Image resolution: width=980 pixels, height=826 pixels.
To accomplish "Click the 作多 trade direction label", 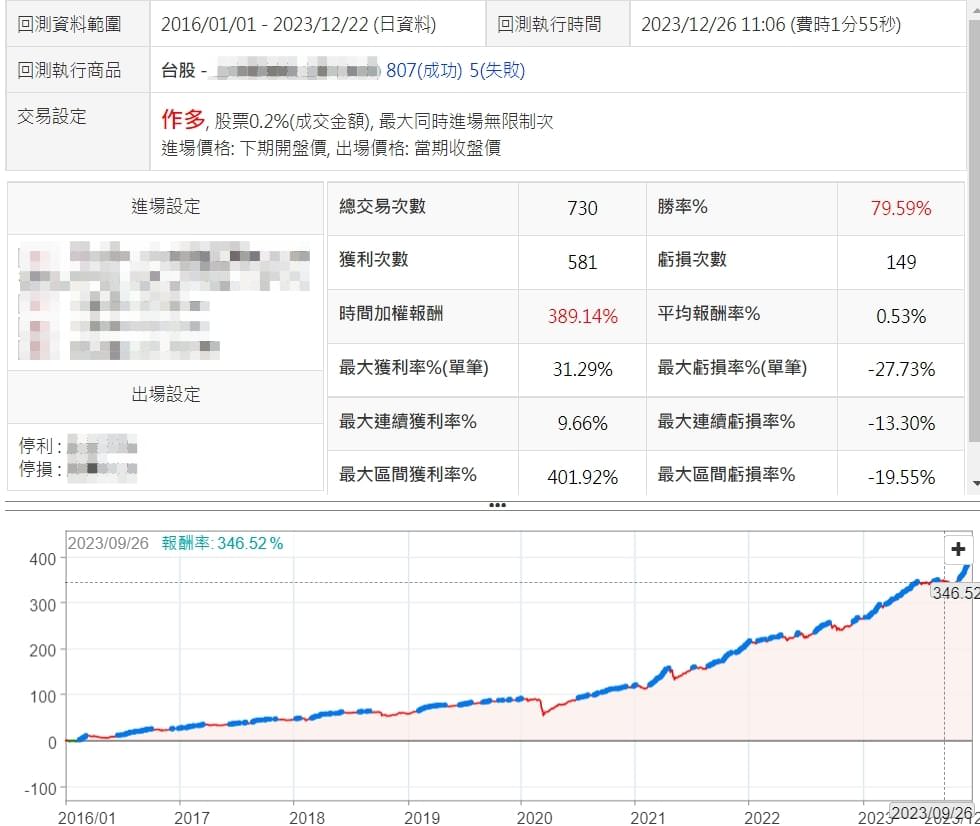I will [182, 120].
